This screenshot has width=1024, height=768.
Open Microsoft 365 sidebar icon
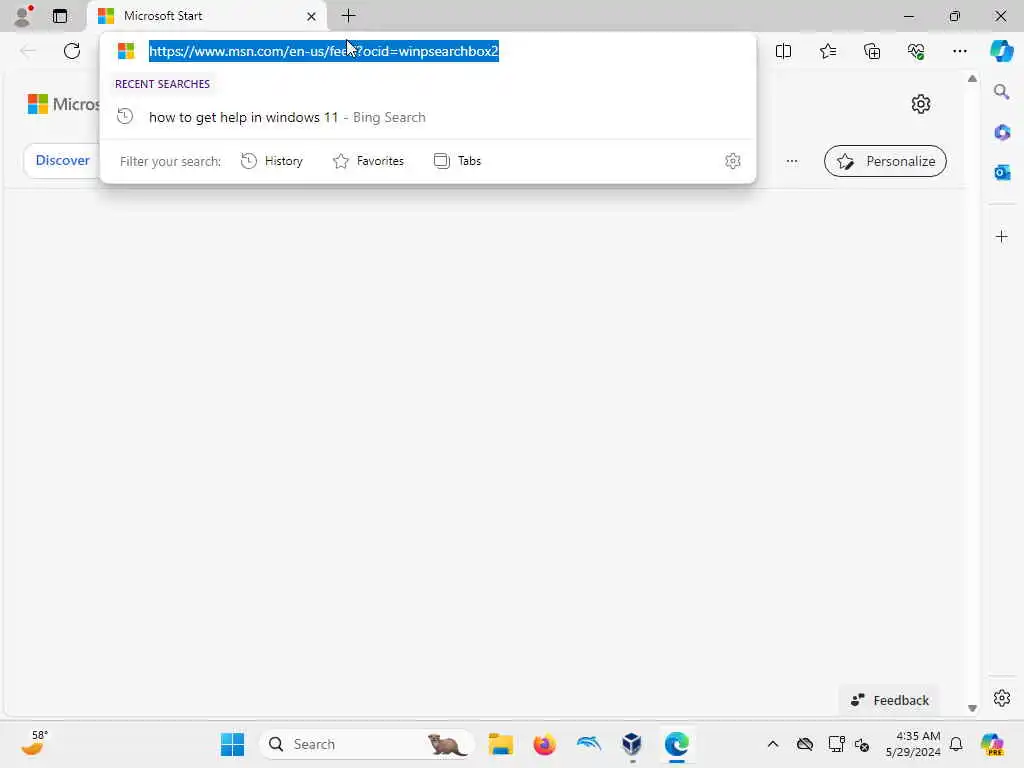[x=1002, y=133]
